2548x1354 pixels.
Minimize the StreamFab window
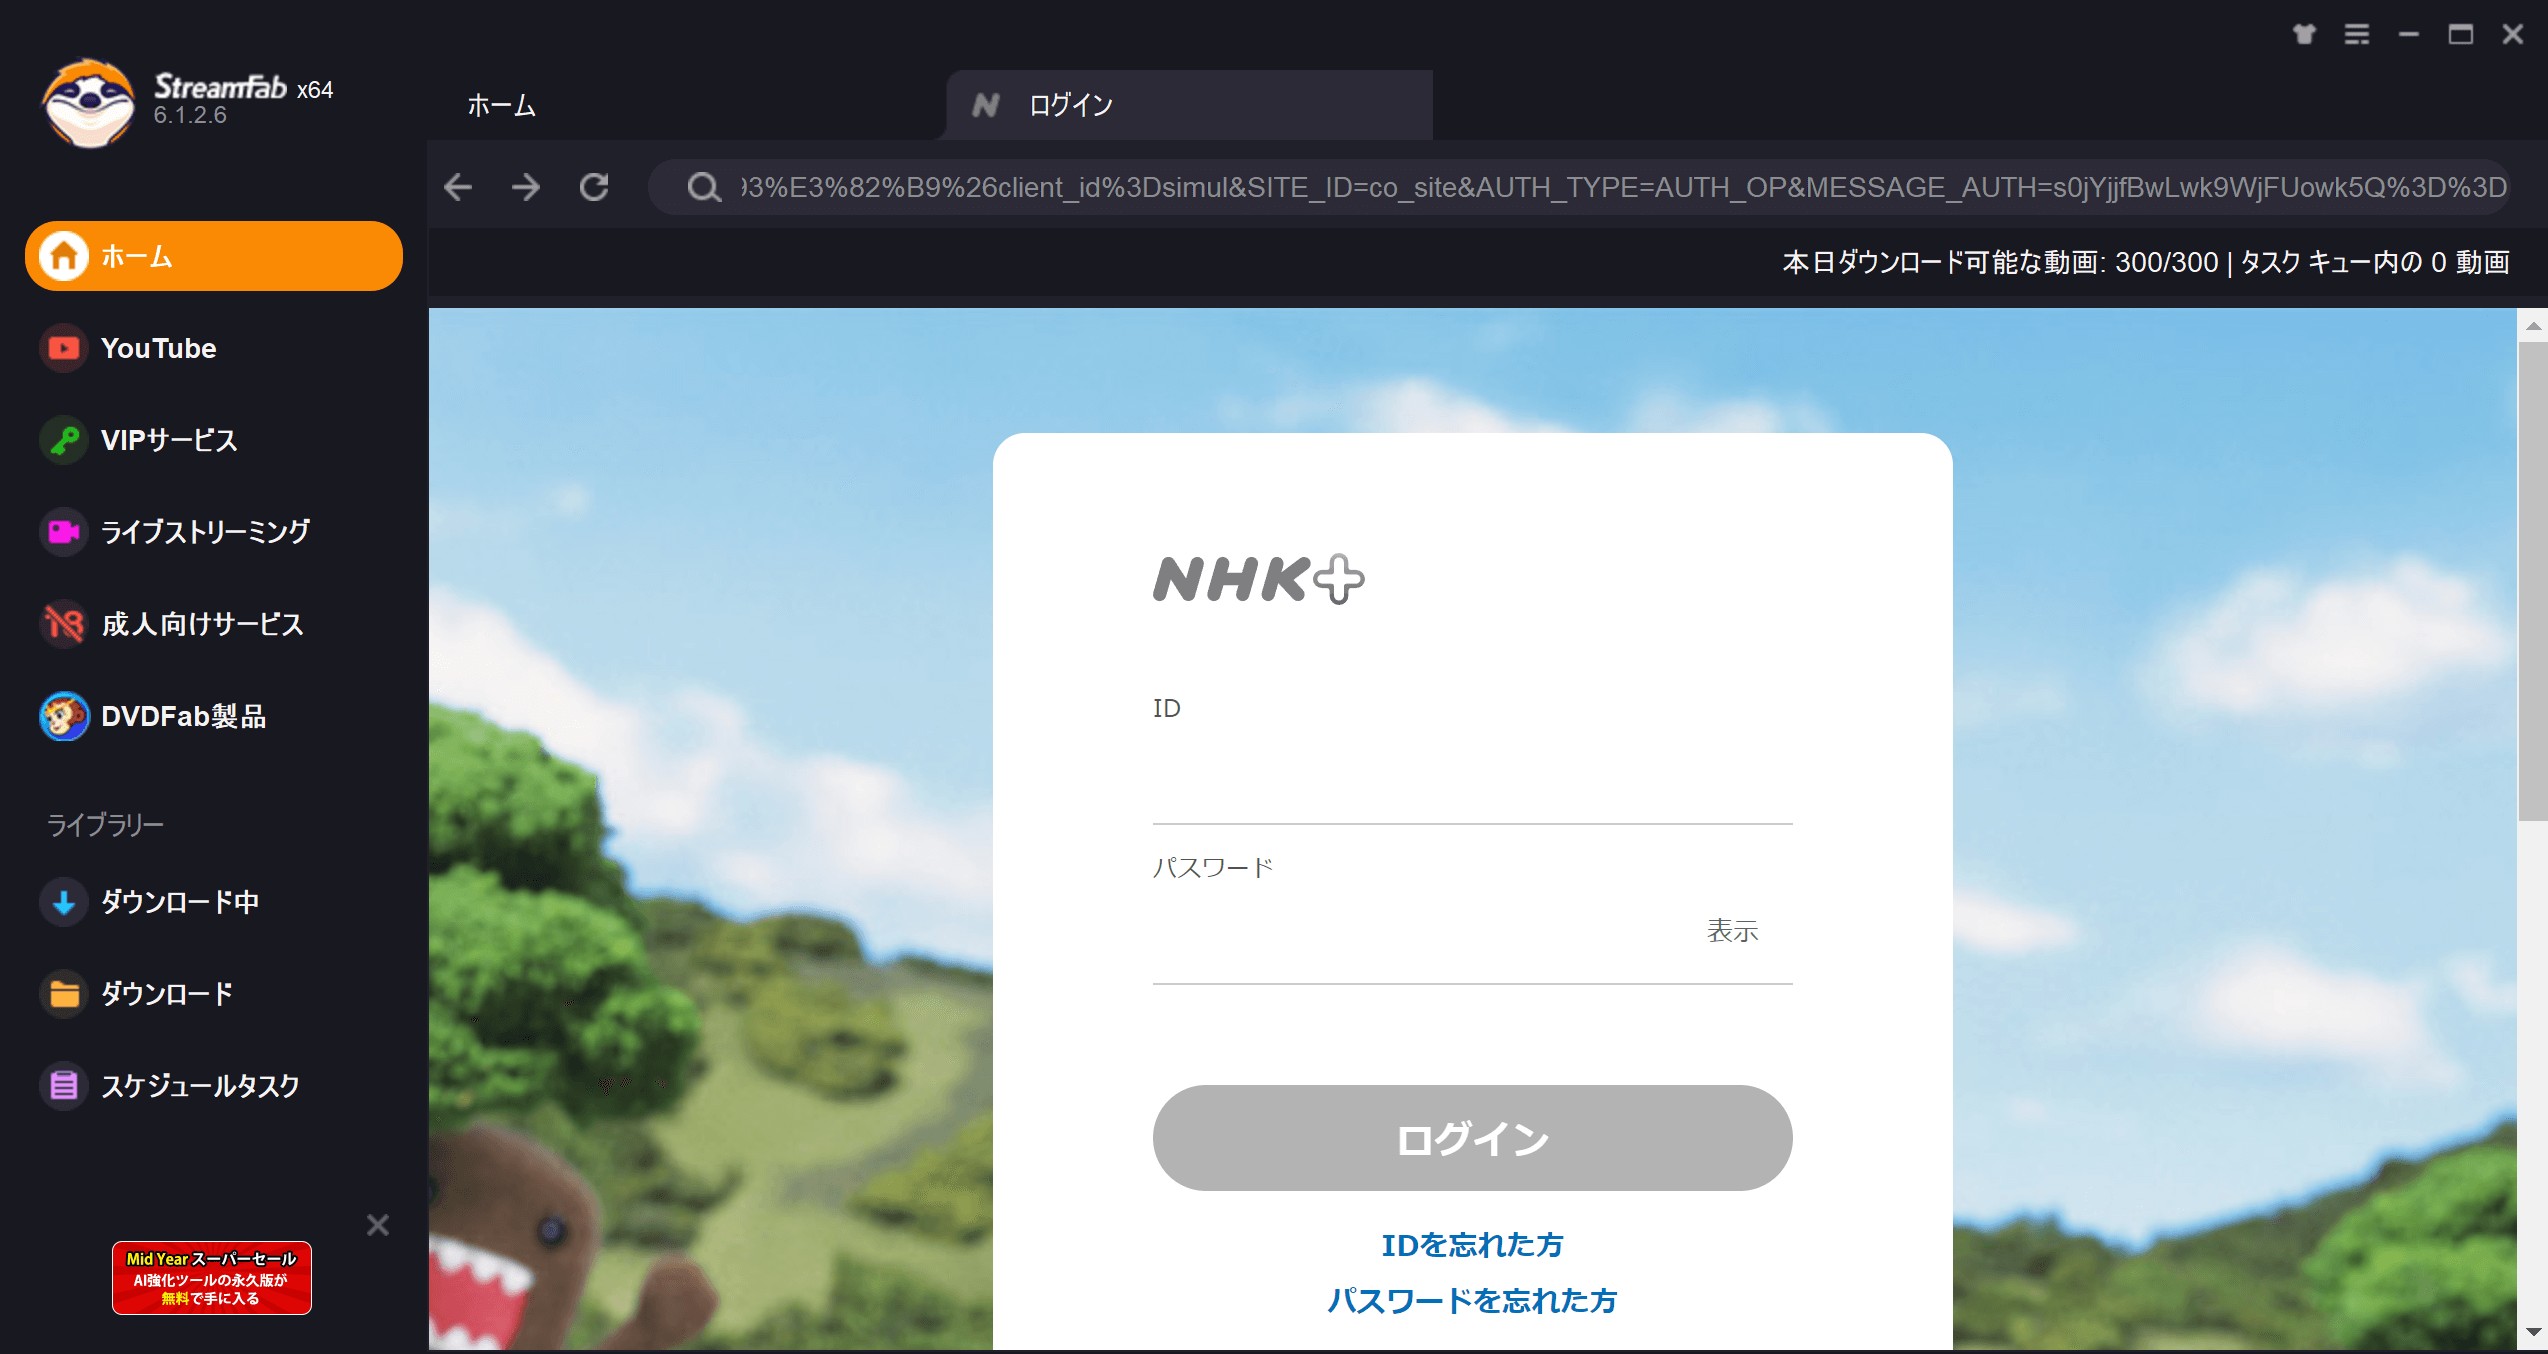click(x=2409, y=34)
